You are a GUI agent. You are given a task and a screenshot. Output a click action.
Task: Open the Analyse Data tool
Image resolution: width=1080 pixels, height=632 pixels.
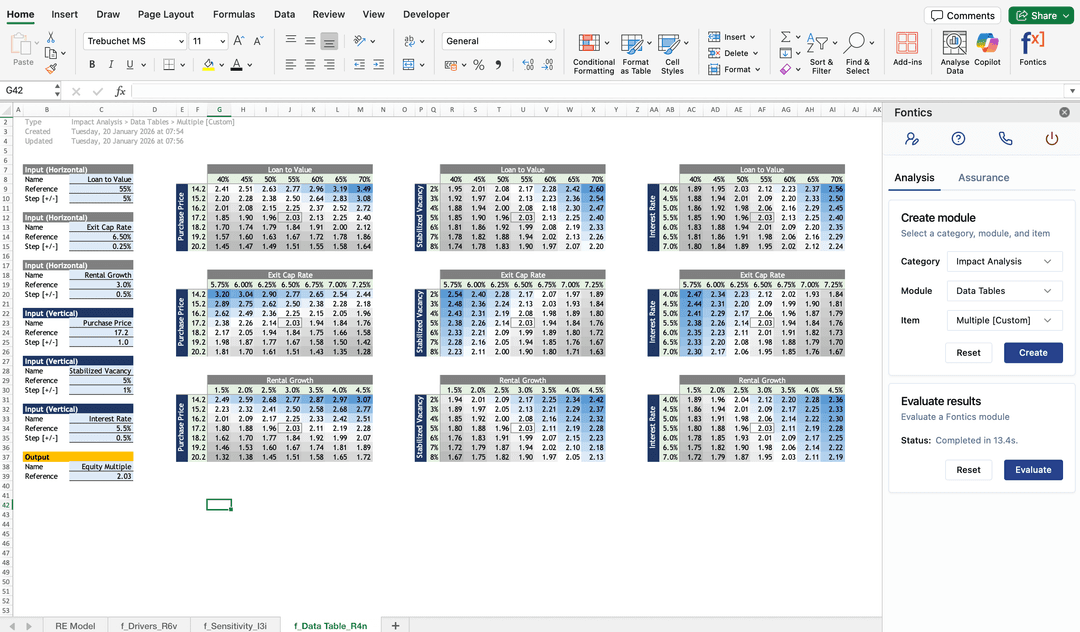[x=955, y=53]
